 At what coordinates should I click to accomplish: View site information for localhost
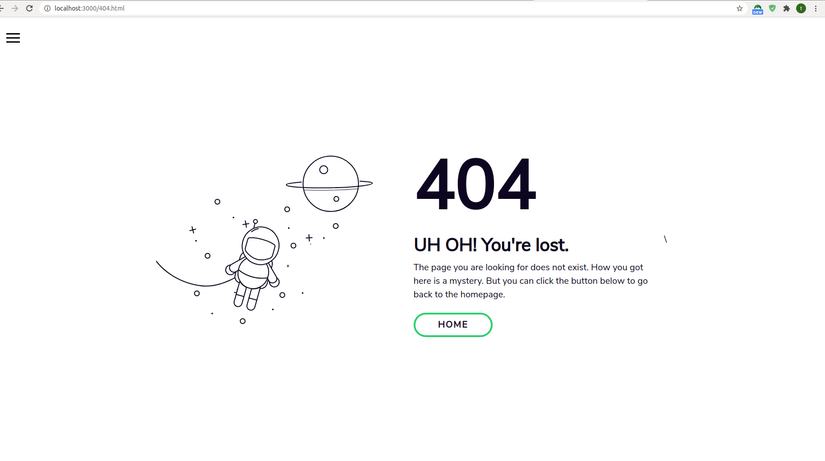[47, 8]
